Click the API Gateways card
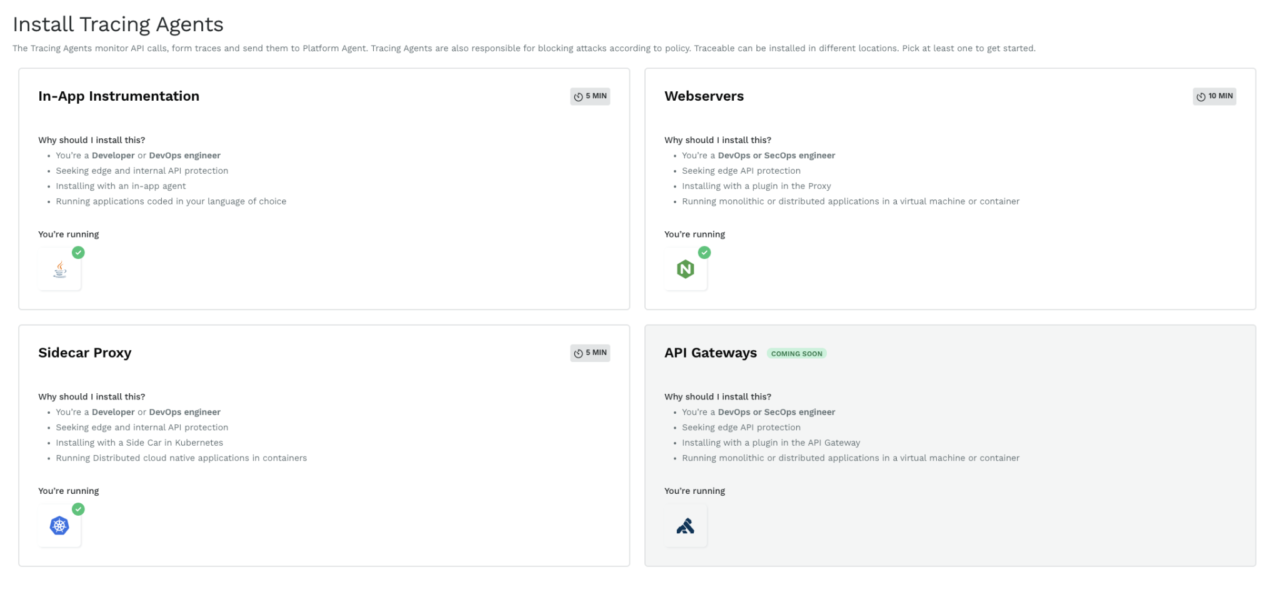 coord(950,445)
